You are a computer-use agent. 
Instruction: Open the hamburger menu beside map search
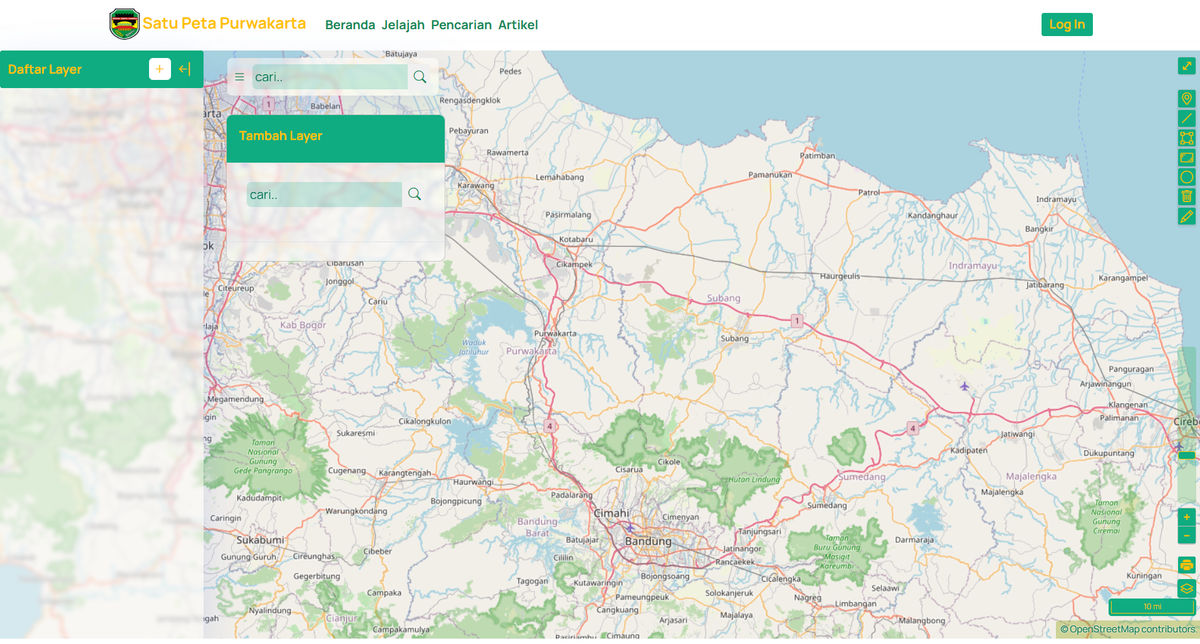[x=240, y=77]
